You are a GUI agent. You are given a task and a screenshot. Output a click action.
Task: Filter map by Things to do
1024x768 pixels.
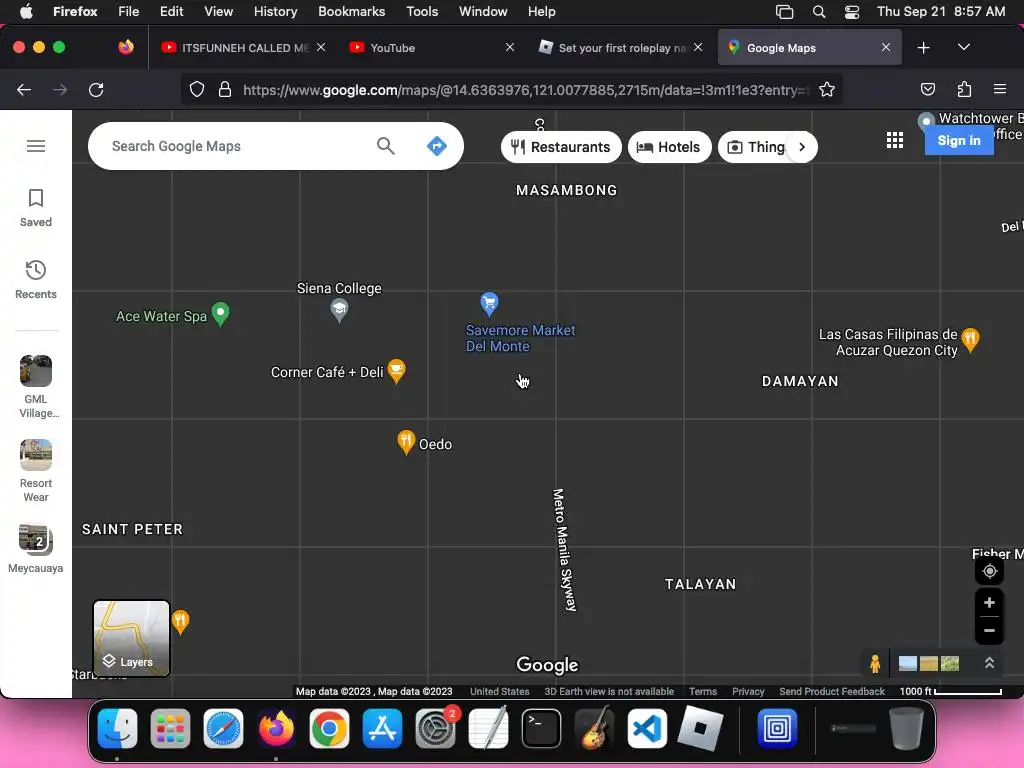756,147
